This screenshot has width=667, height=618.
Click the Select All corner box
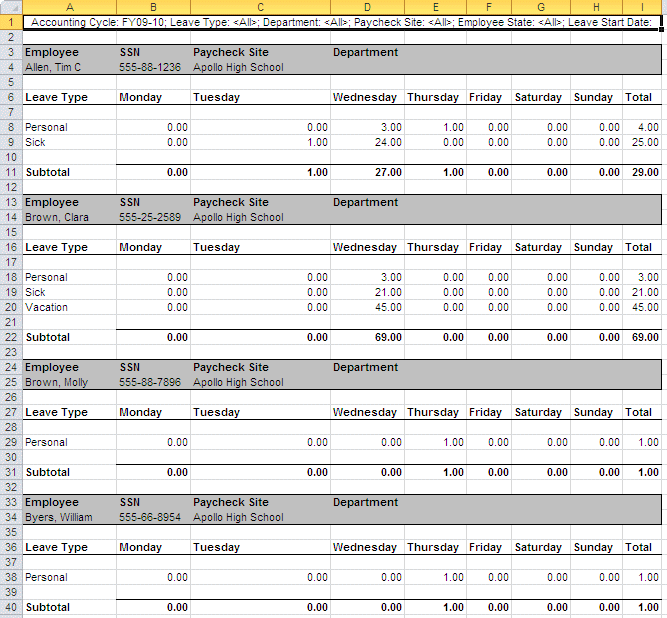click(x=11, y=7)
